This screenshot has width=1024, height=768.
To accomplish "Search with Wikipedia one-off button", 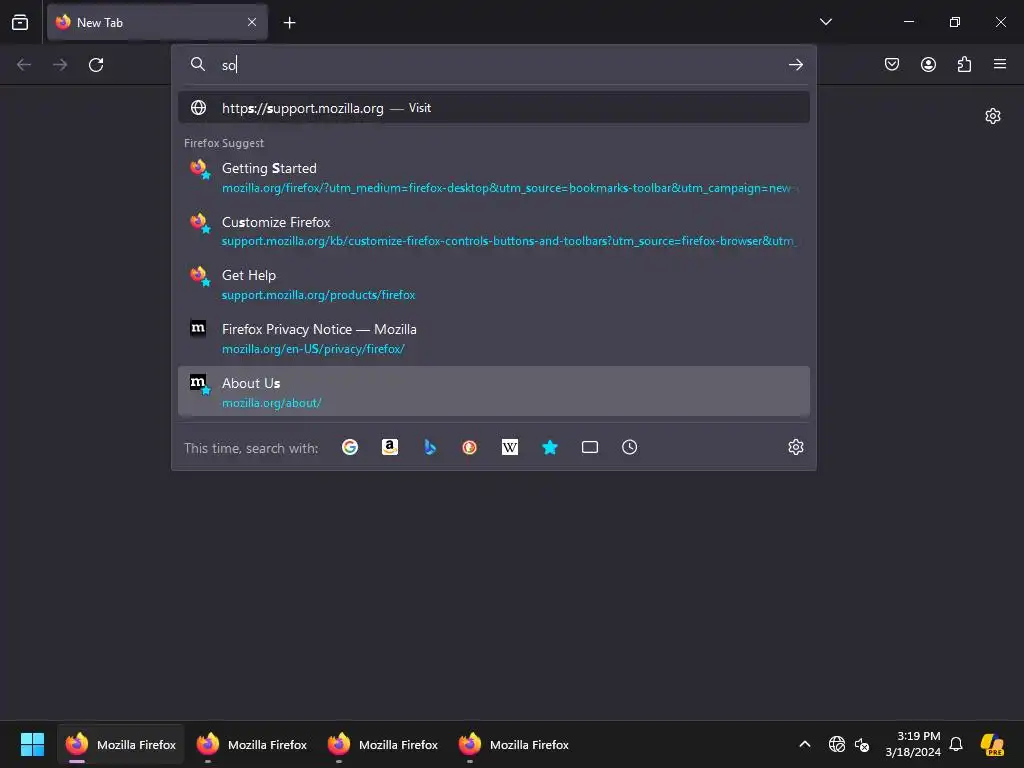I will click(x=509, y=447).
